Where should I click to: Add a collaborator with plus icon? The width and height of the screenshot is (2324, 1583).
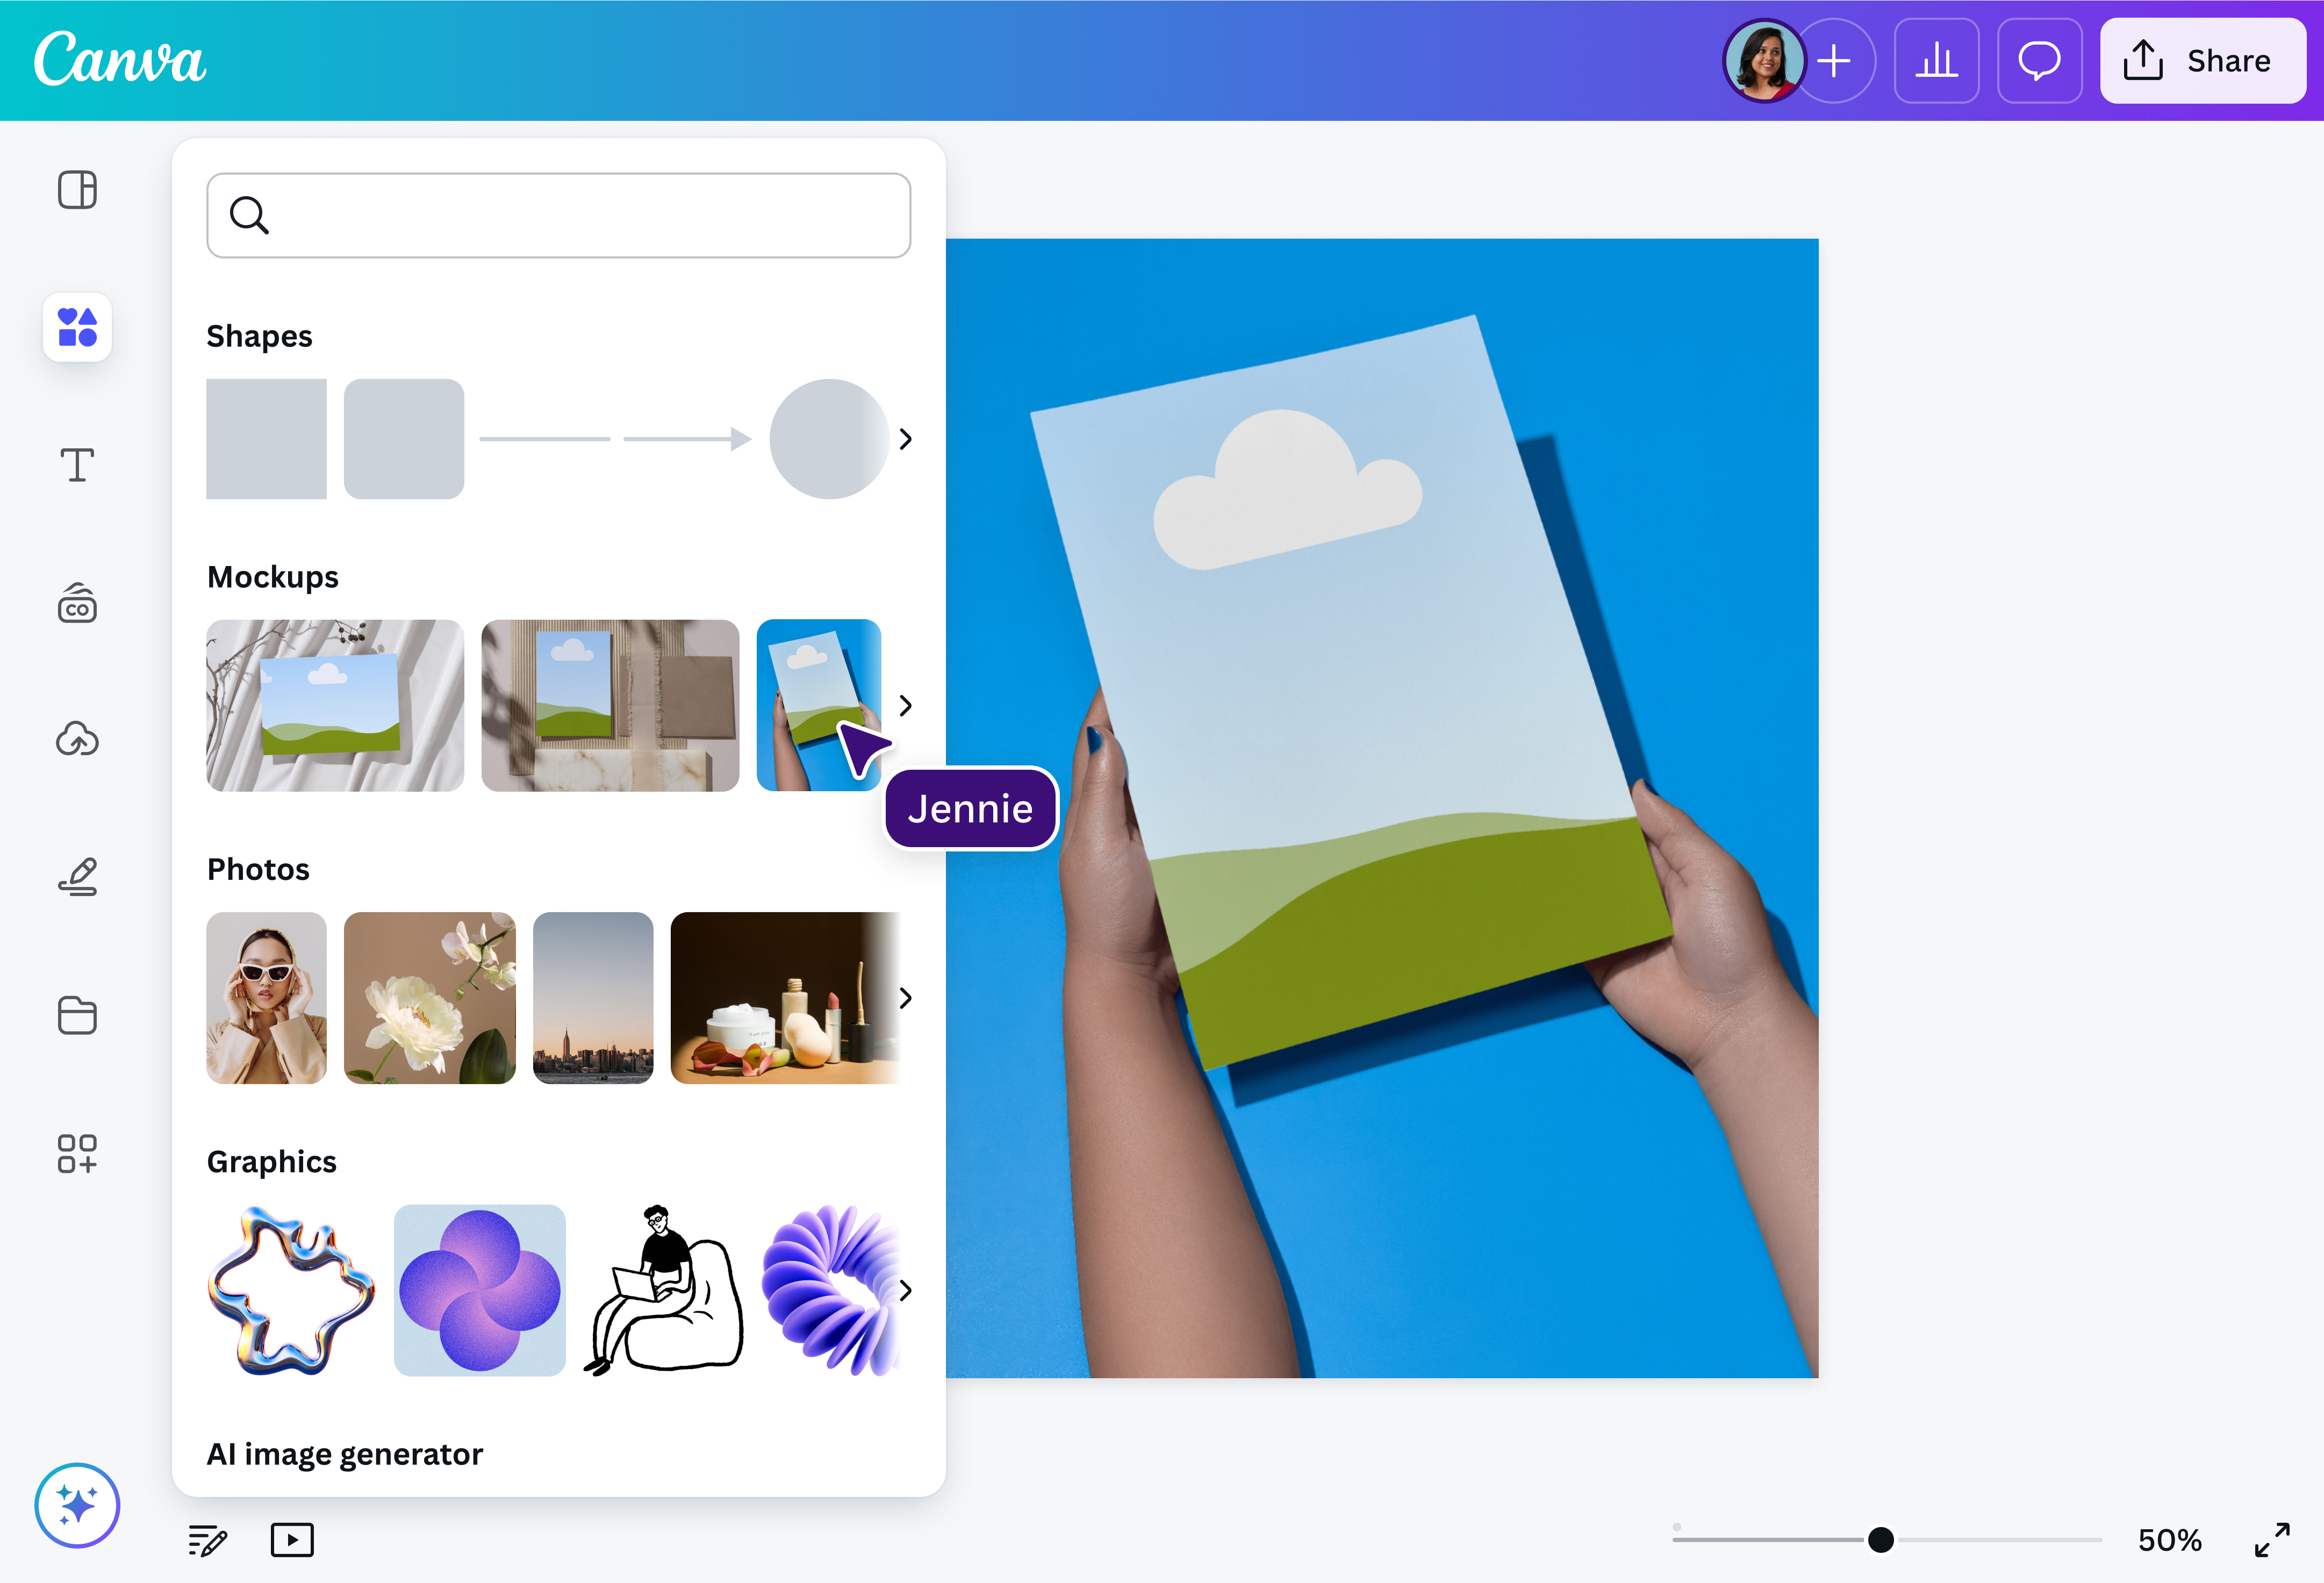[1834, 60]
